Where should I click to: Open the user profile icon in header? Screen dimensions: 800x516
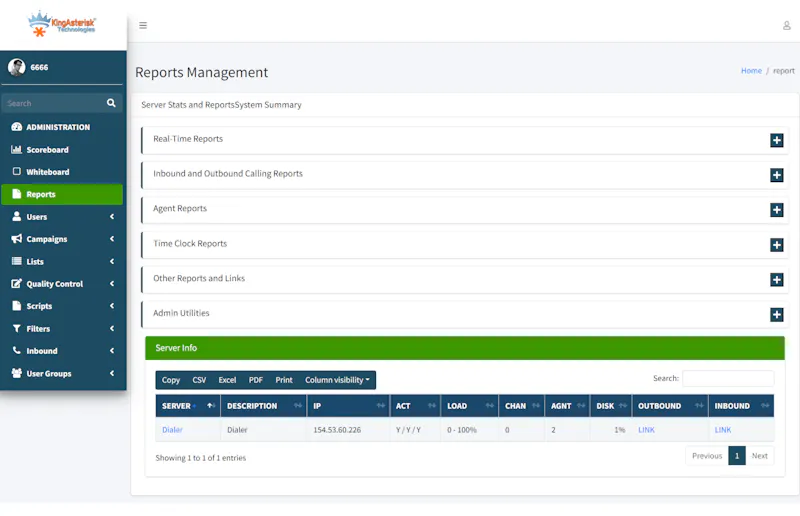(x=786, y=25)
